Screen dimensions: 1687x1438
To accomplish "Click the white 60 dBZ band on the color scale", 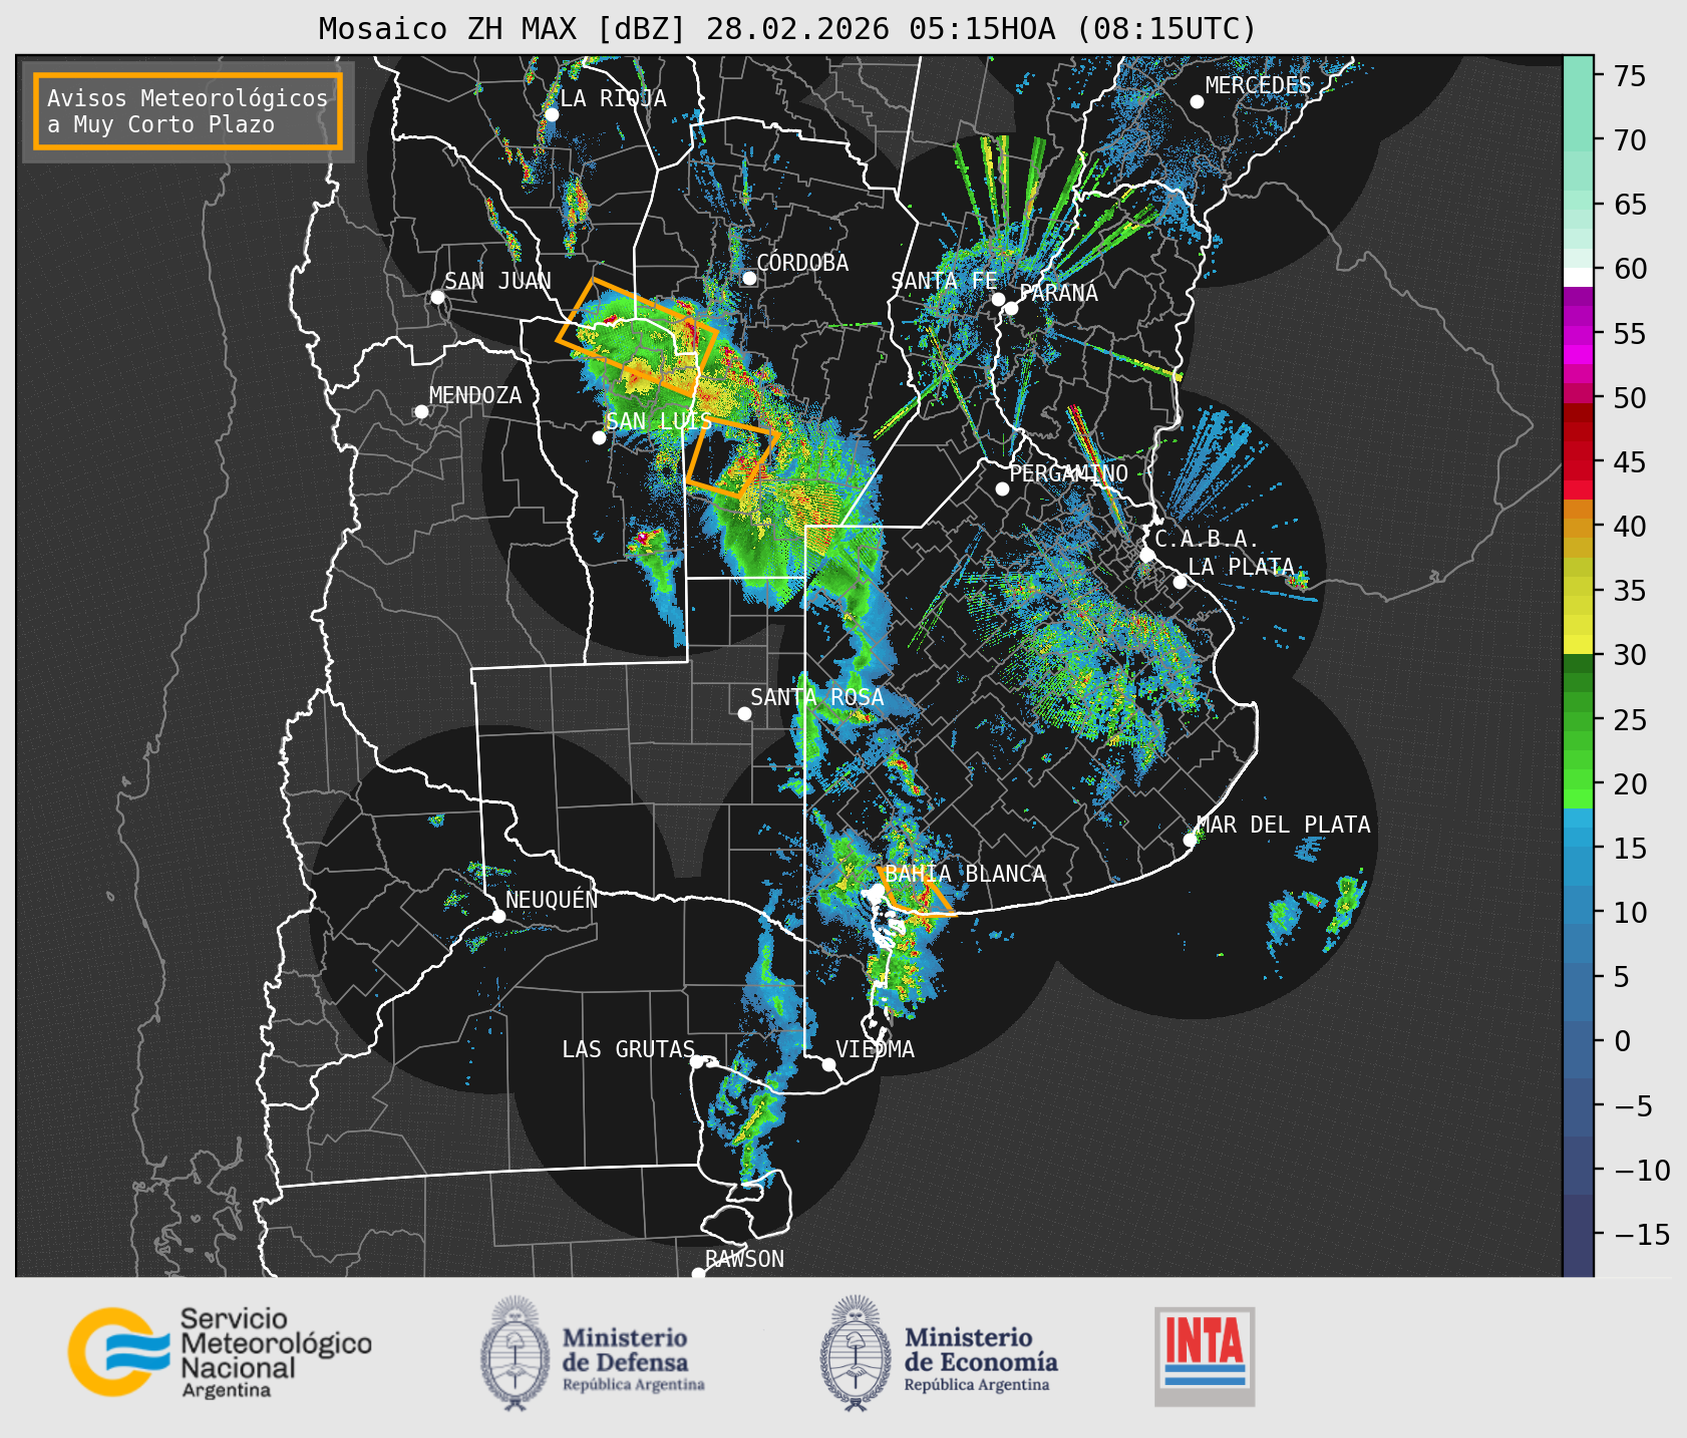I will pos(1577,276).
